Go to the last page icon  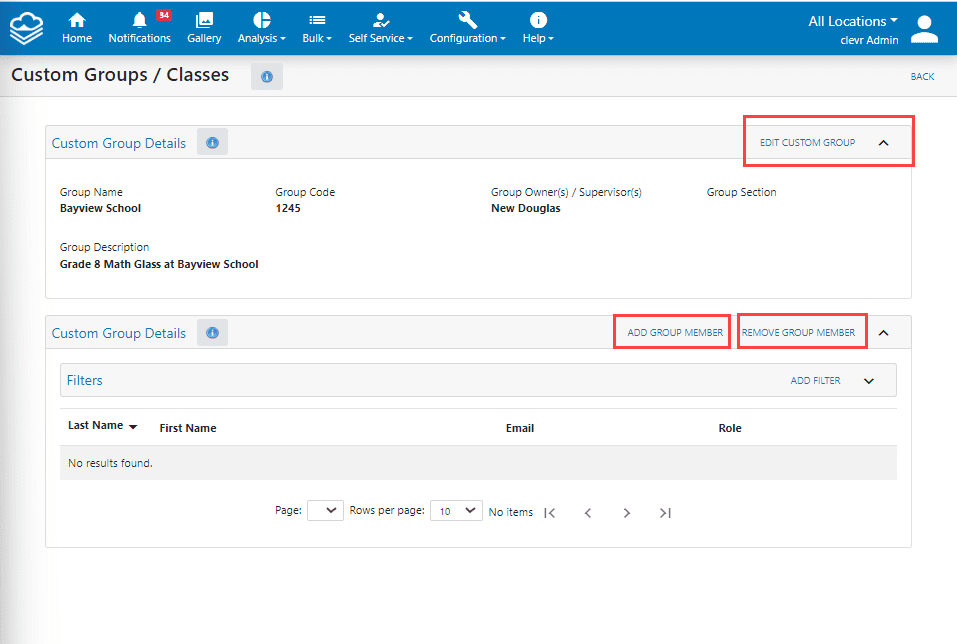click(x=665, y=513)
